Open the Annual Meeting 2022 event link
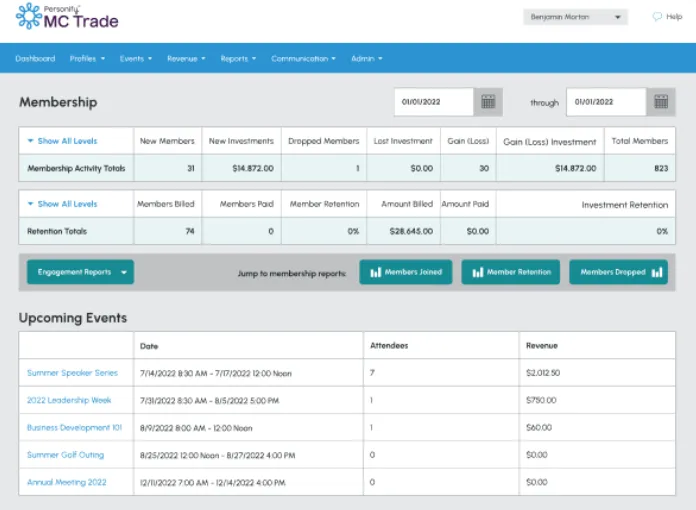The height and width of the screenshot is (510, 696). click(67, 482)
